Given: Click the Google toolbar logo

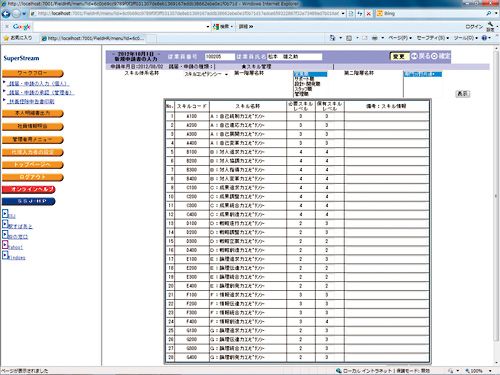Looking at the screenshot, I should [22, 27].
